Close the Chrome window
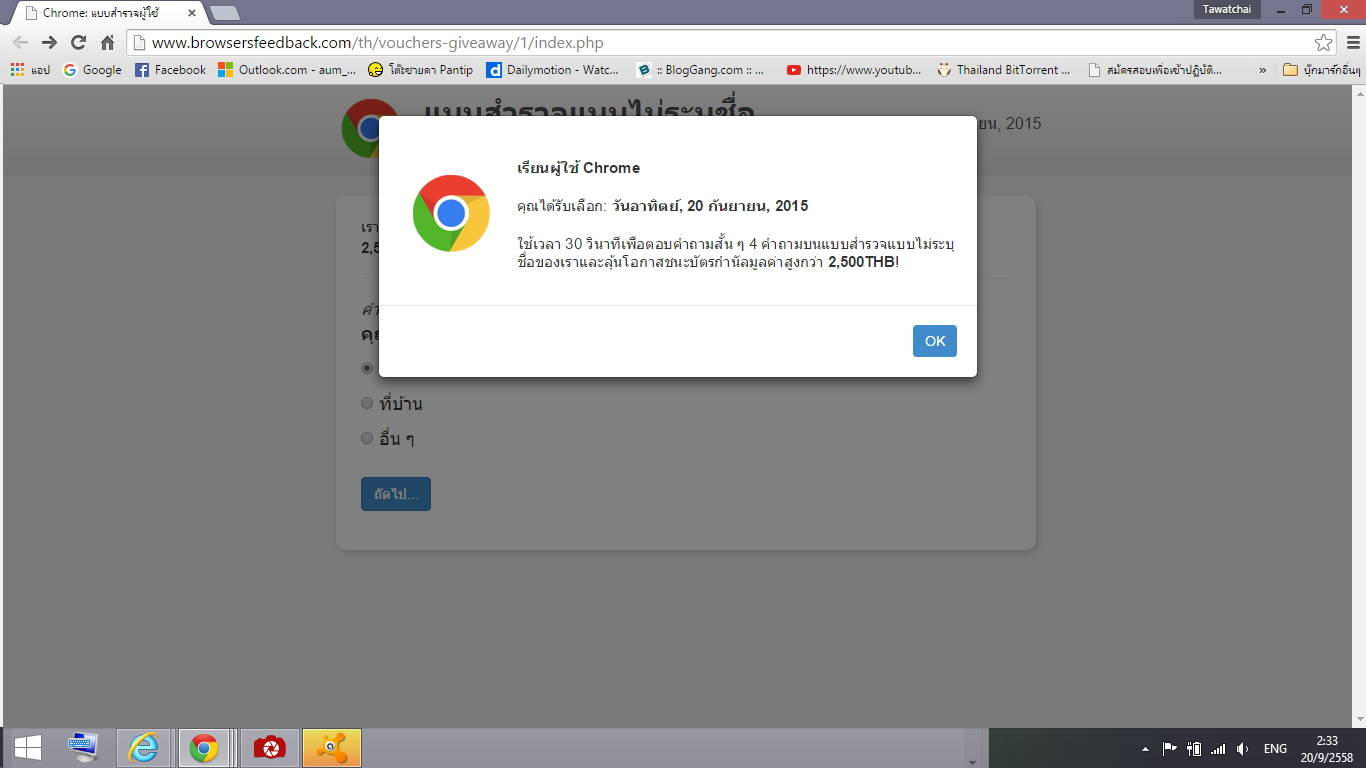The image size is (1366, 768). point(1342,10)
